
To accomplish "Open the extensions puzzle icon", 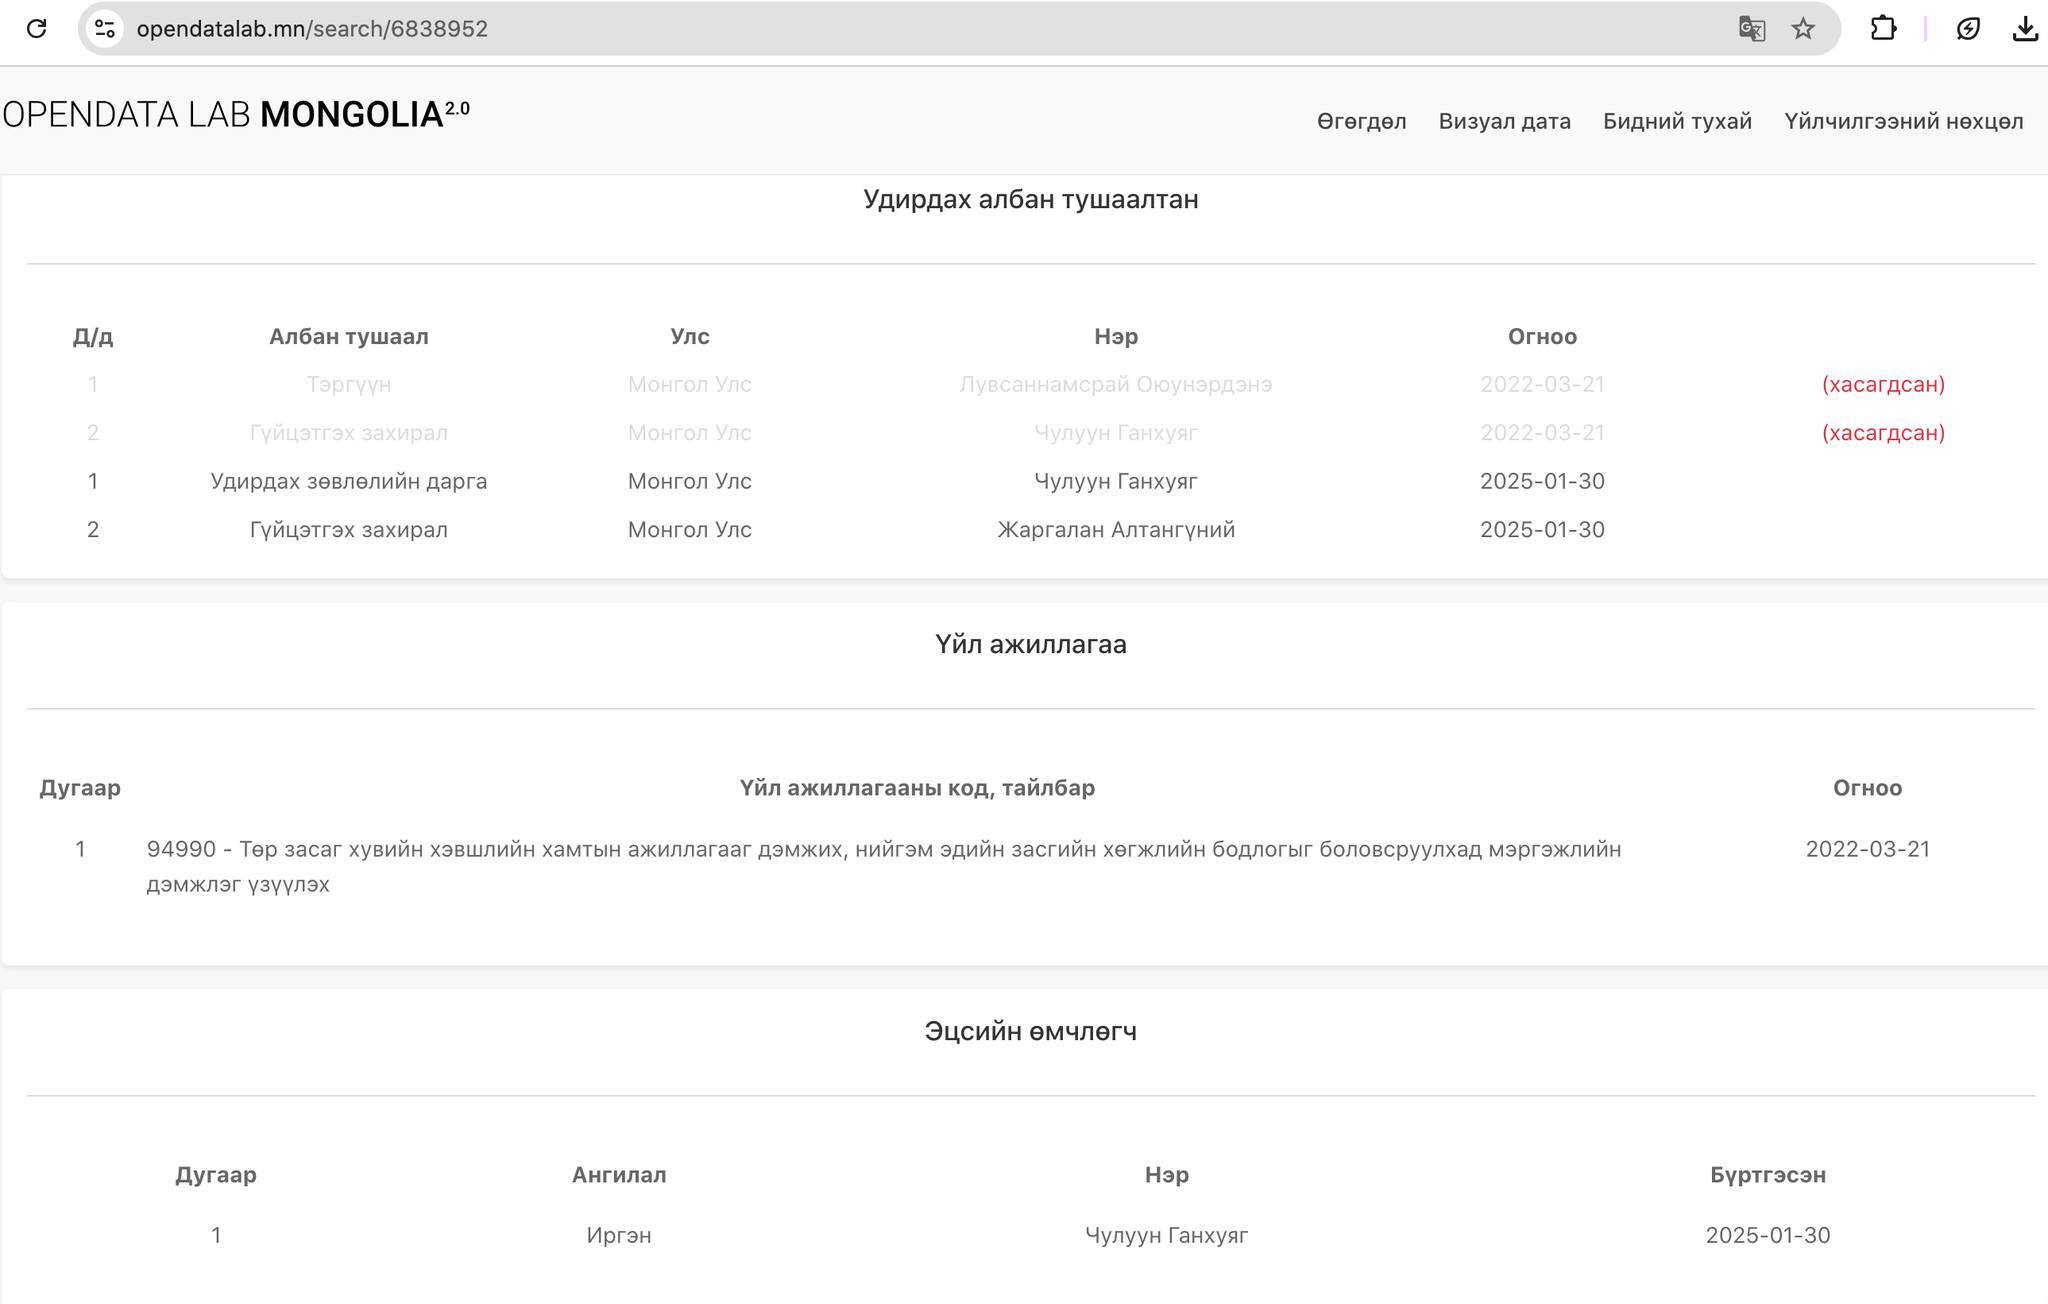I will (x=1883, y=28).
